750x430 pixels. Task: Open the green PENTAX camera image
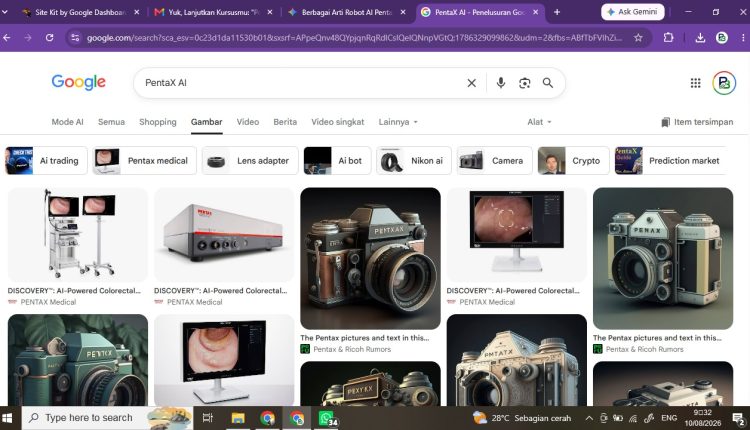click(x=78, y=360)
